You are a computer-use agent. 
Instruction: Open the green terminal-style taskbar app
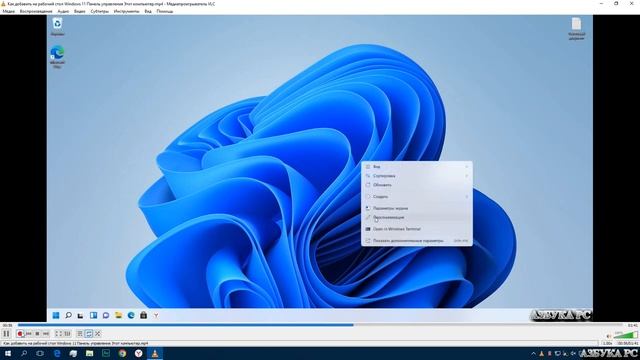point(106,353)
